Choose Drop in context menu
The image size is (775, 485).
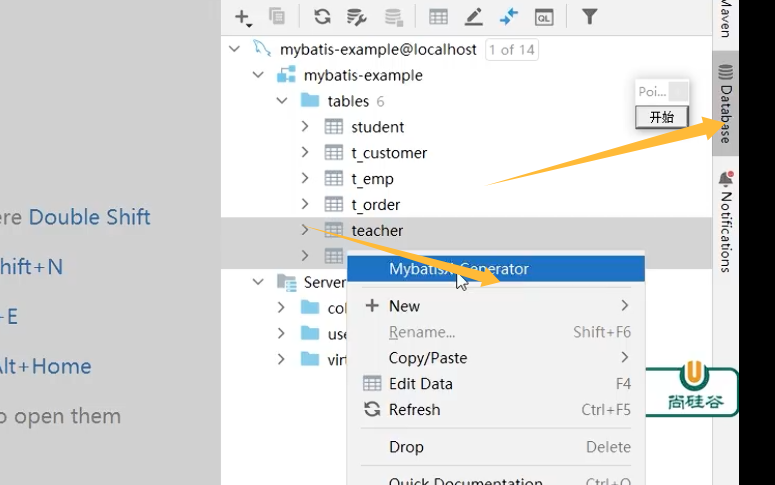[x=496, y=447]
